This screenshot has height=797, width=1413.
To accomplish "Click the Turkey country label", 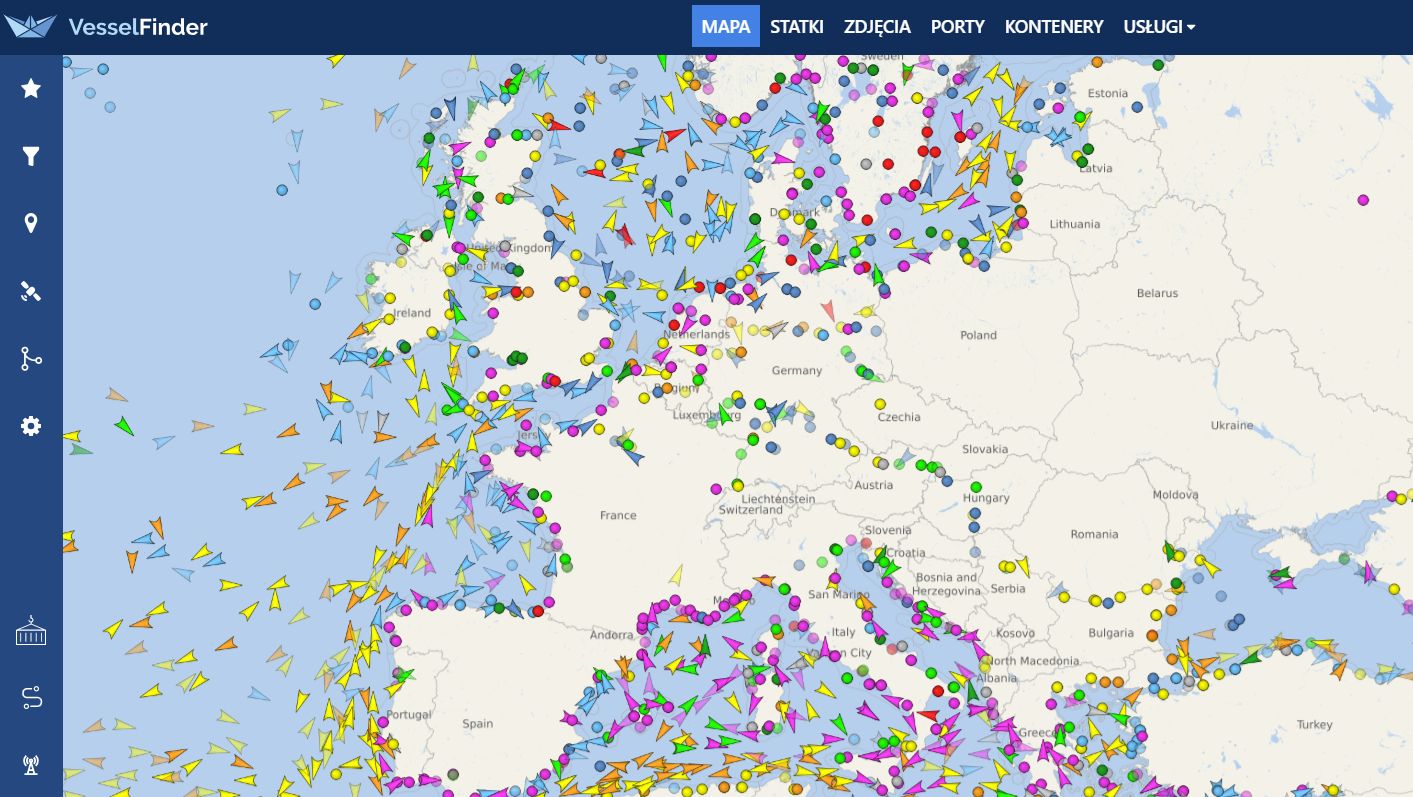I will click(x=1314, y=725).
